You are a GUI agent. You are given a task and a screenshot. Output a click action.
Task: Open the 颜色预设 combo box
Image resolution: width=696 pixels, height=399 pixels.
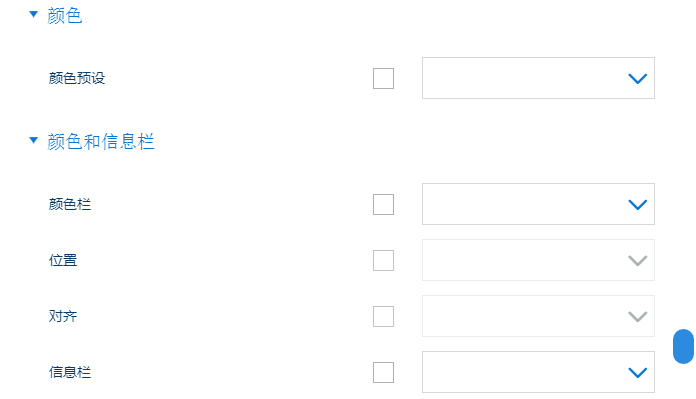pos(538,78)
